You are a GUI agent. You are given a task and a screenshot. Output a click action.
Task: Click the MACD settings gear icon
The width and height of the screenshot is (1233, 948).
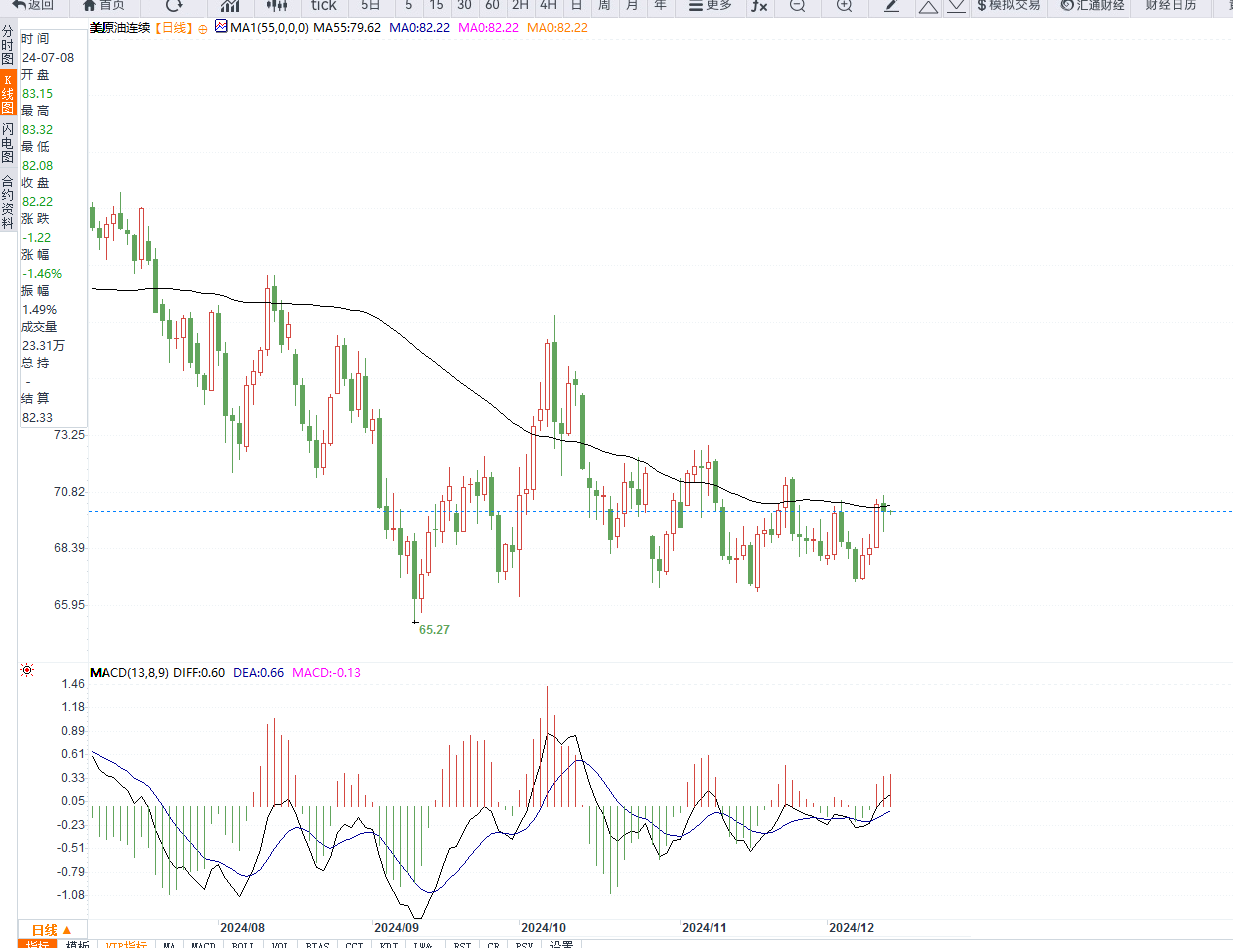click(27, 671)
